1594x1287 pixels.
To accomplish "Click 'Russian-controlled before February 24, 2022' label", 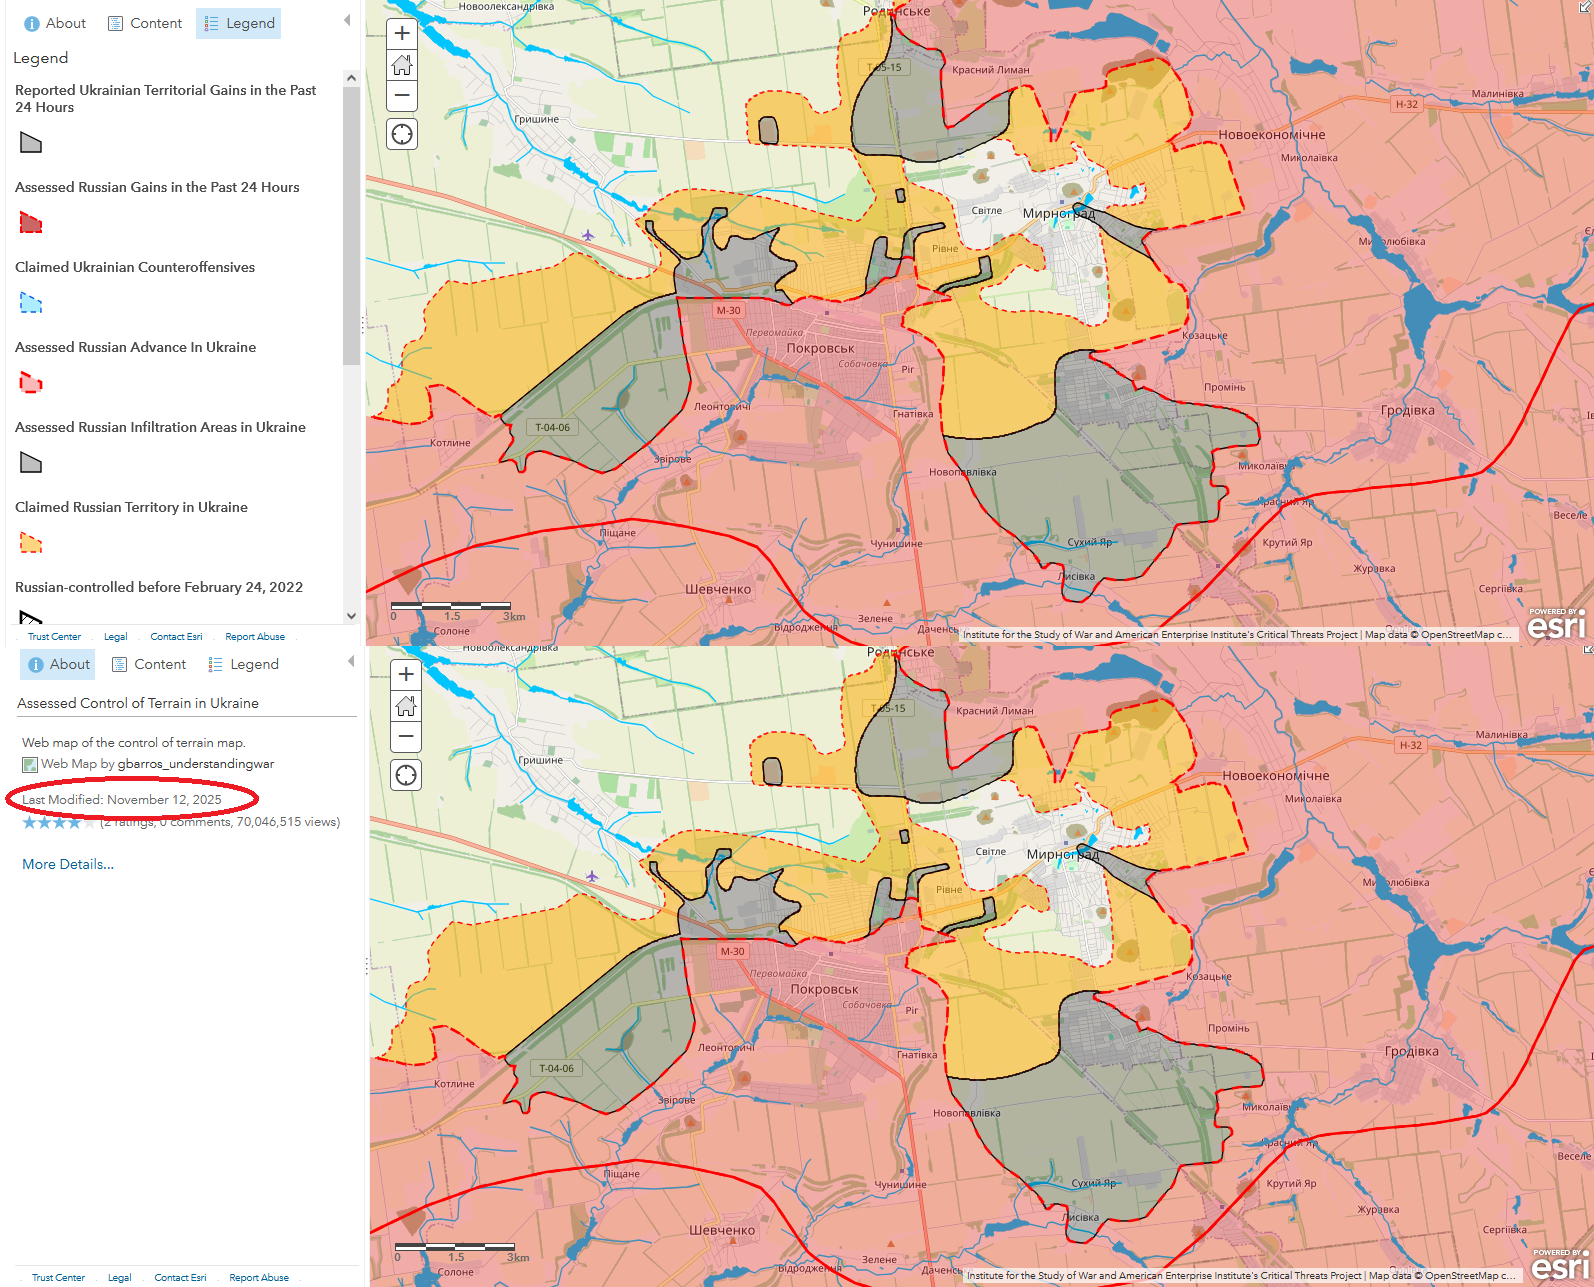I will point(159,587).
